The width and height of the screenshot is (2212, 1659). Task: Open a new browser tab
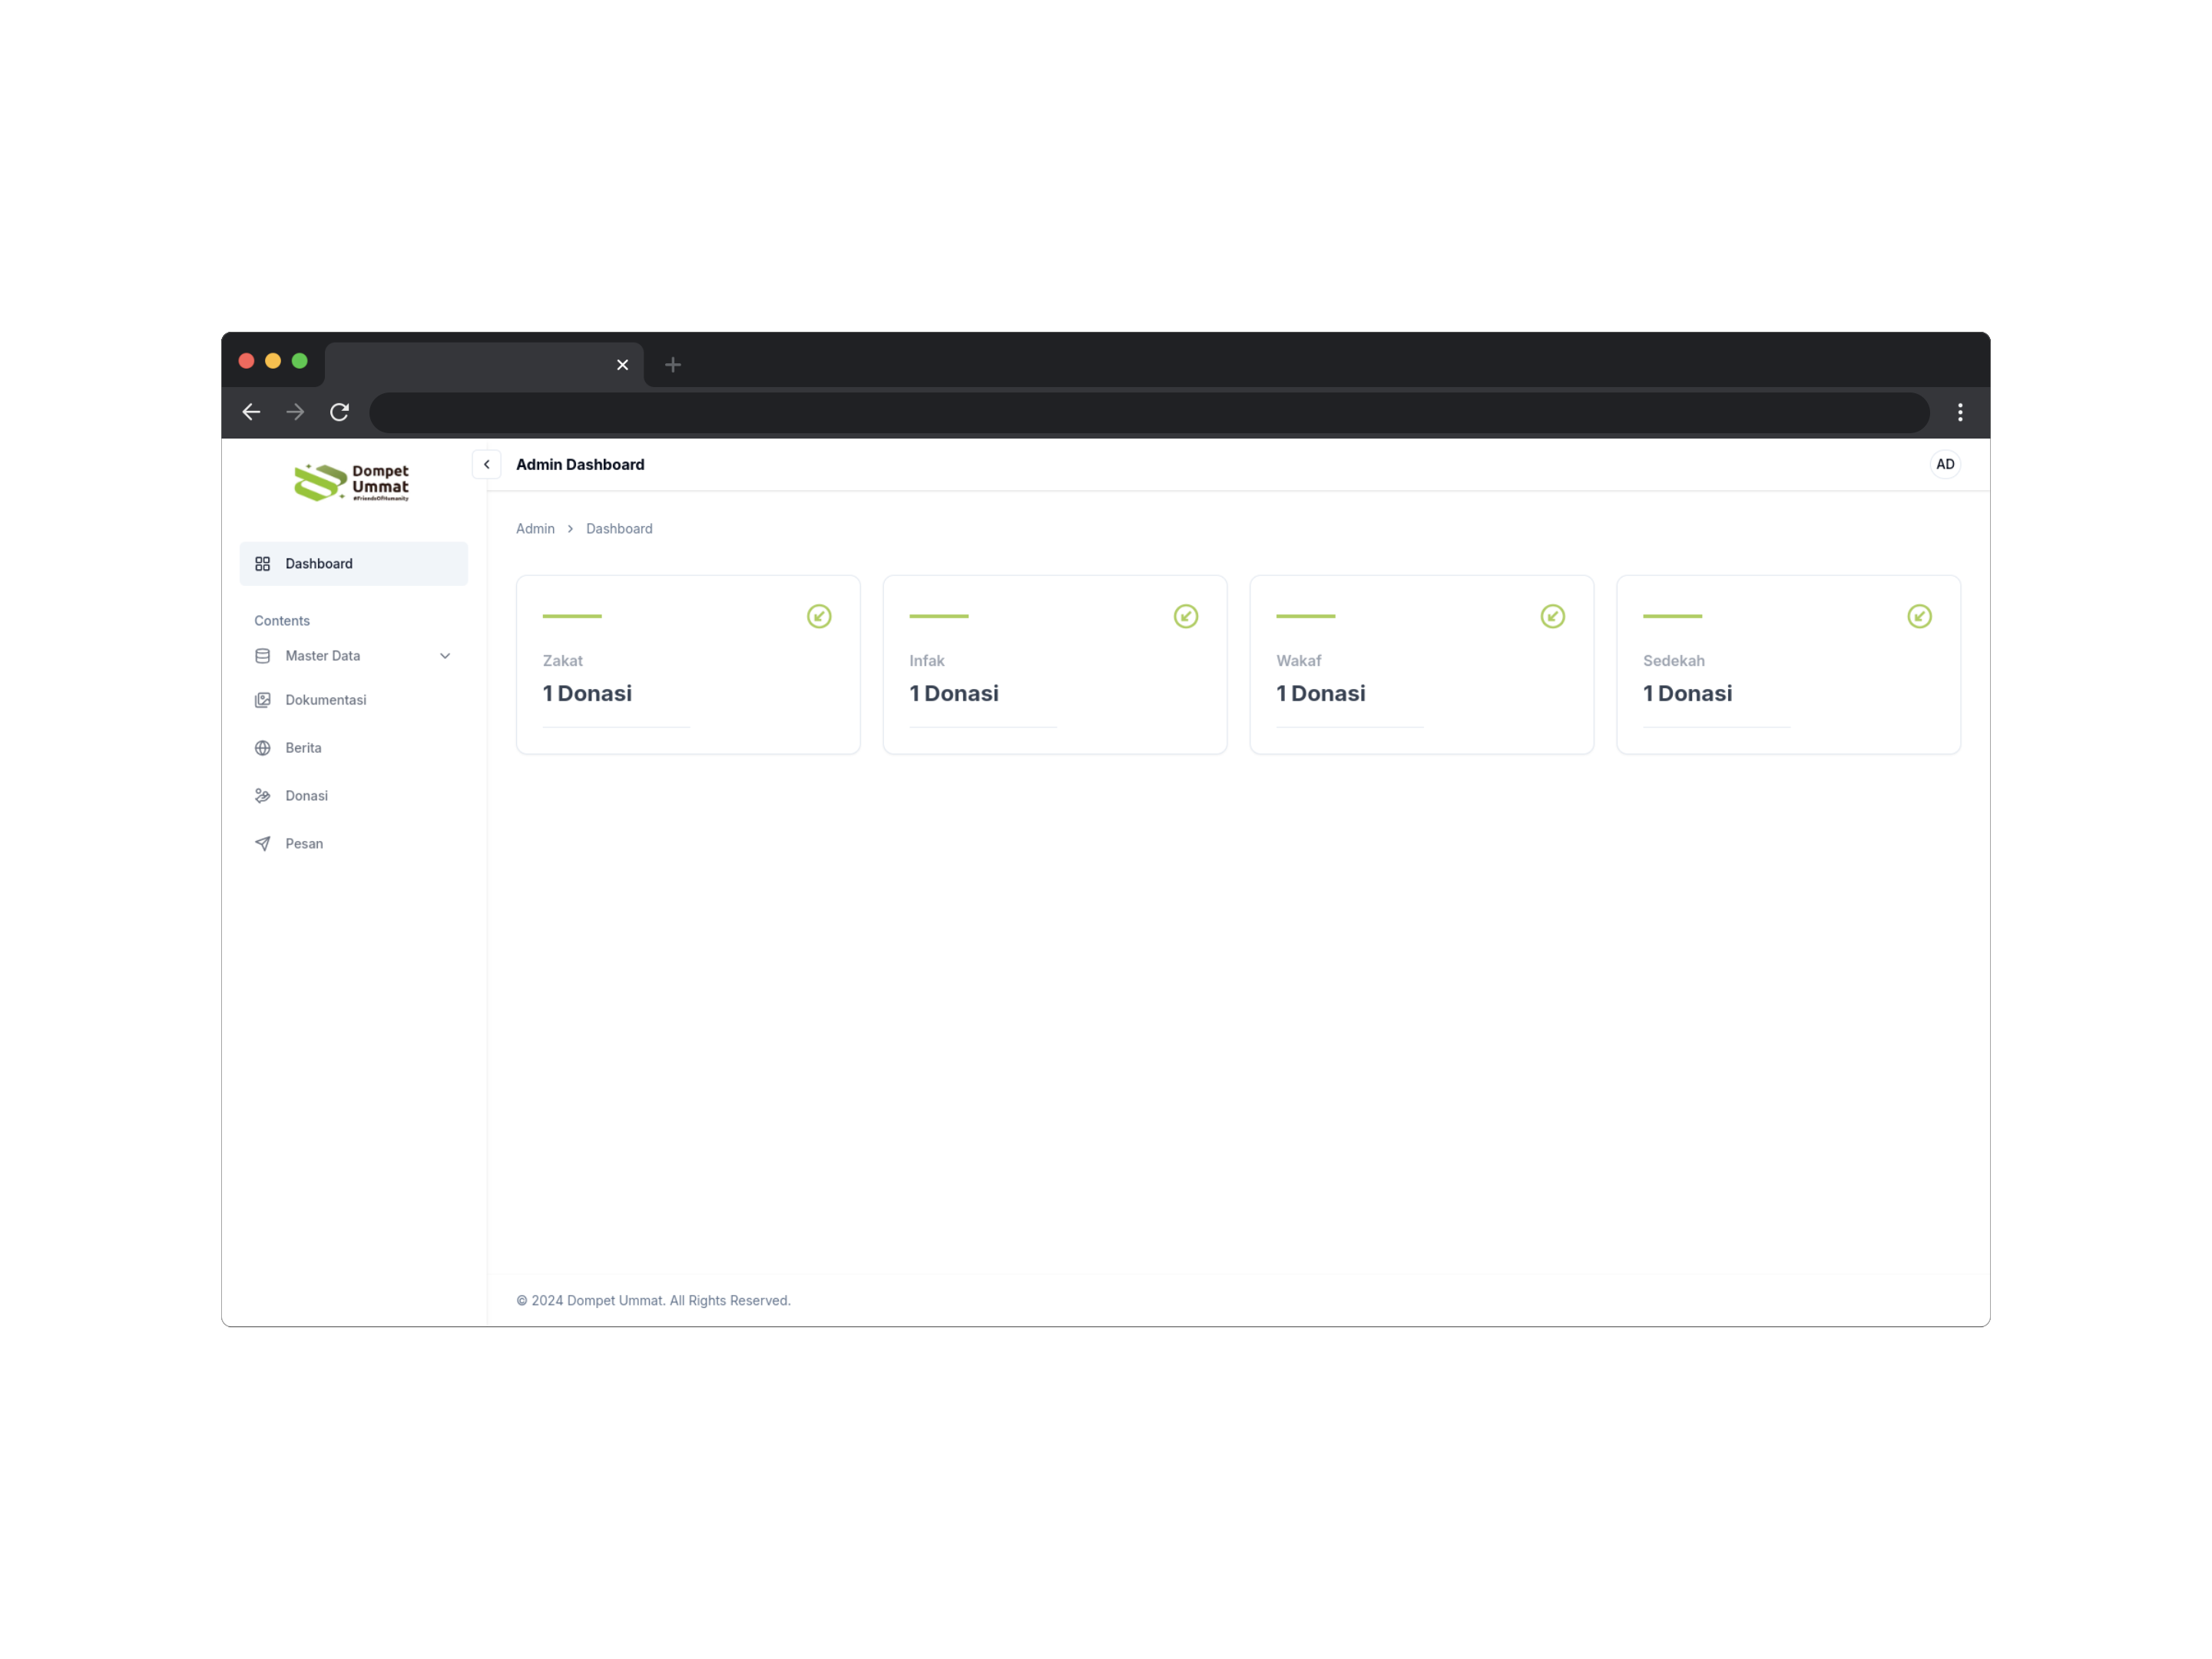(673, 365)
